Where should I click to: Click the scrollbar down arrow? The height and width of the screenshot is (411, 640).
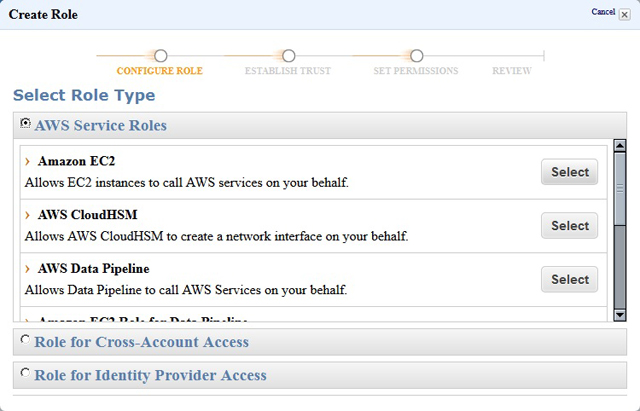click(620, 315)
